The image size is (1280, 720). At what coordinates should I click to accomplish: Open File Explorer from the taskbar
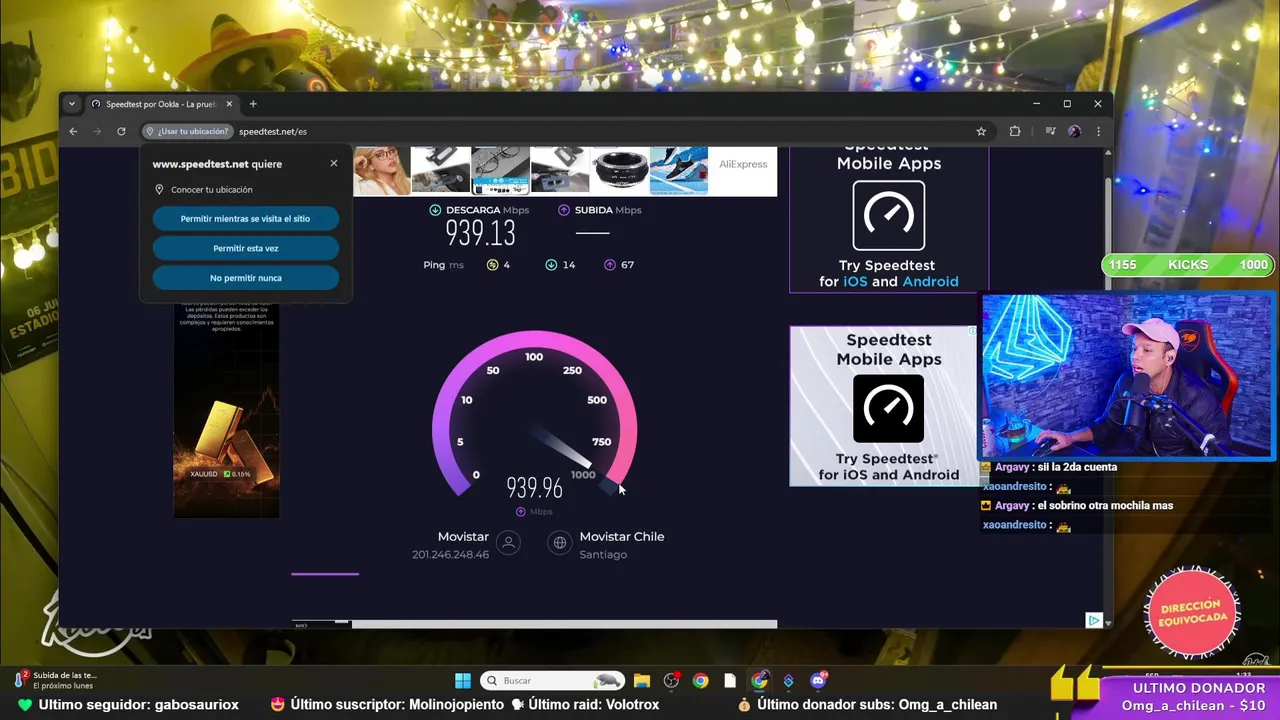coord(642,681)
